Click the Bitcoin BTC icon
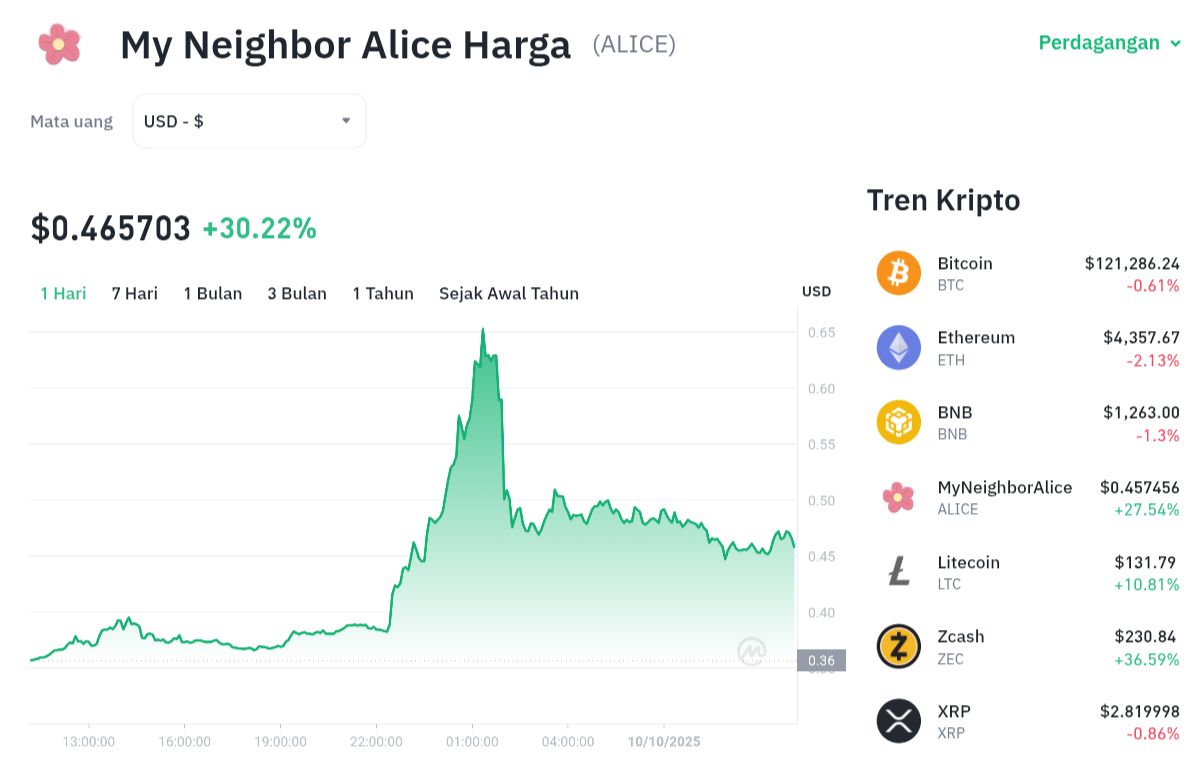Screen dimensions: 1202x764 click(x=897, y=272)
